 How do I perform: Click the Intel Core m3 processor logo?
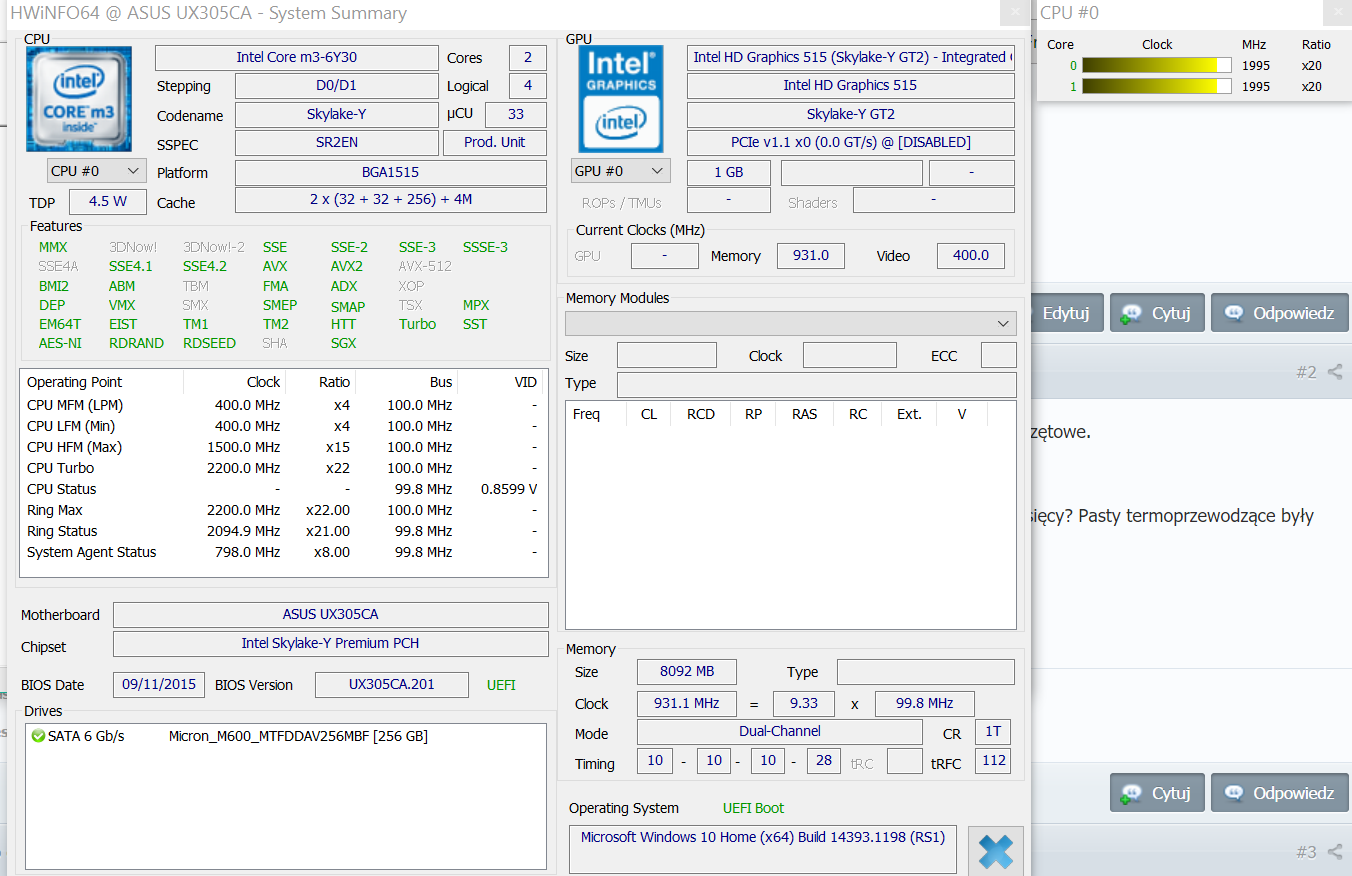point(79,97)
